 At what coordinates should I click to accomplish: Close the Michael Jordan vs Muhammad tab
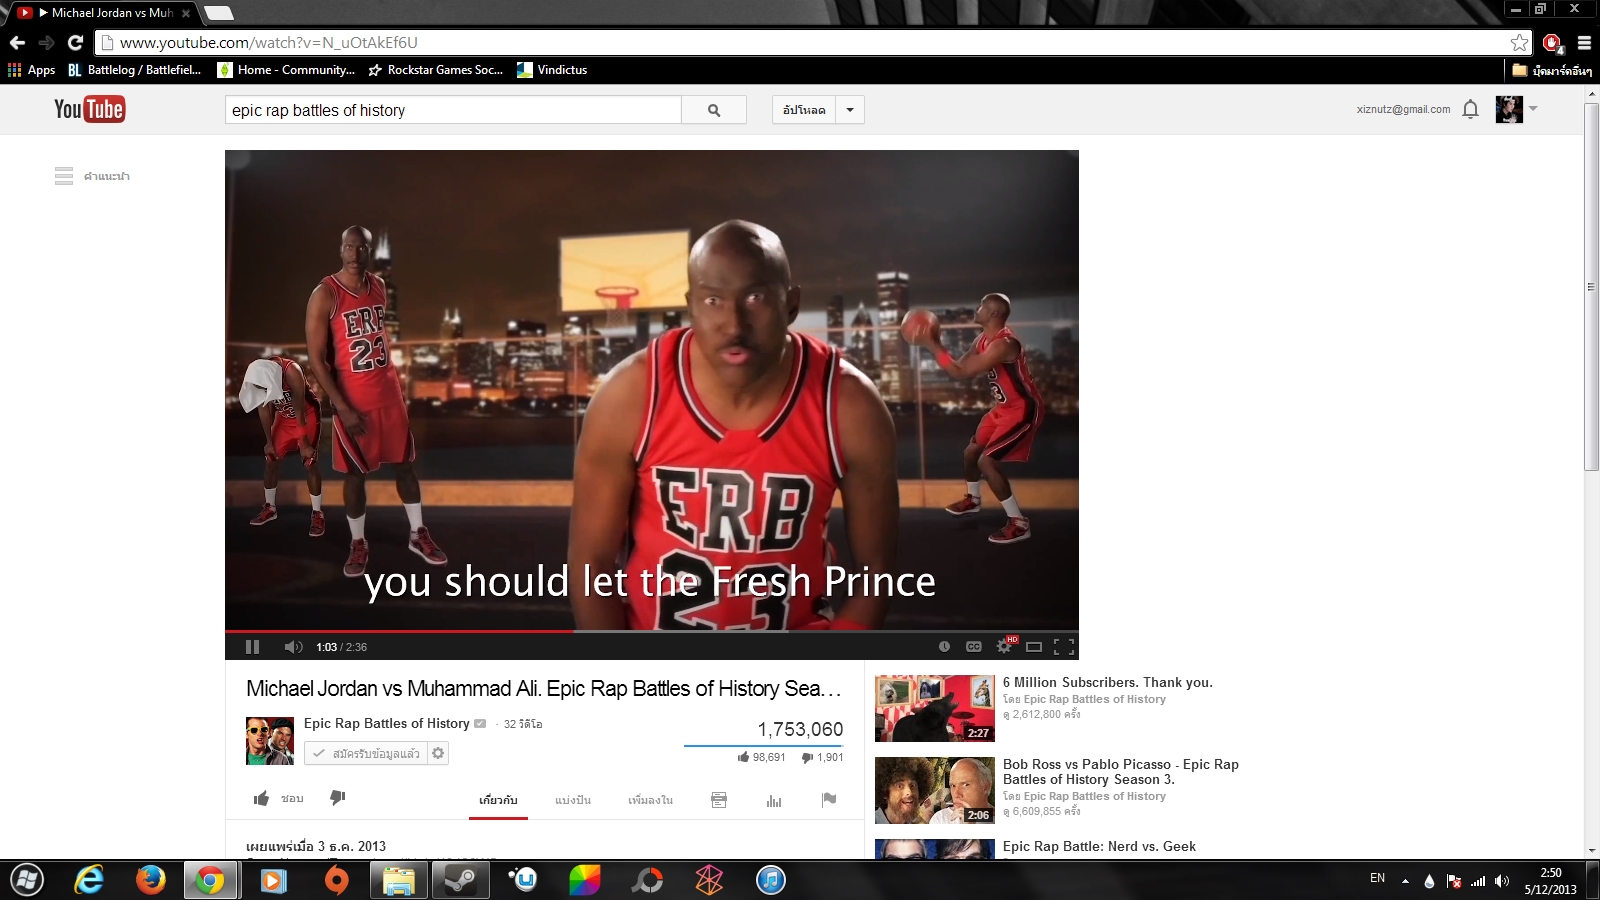(x=186, y=13)
